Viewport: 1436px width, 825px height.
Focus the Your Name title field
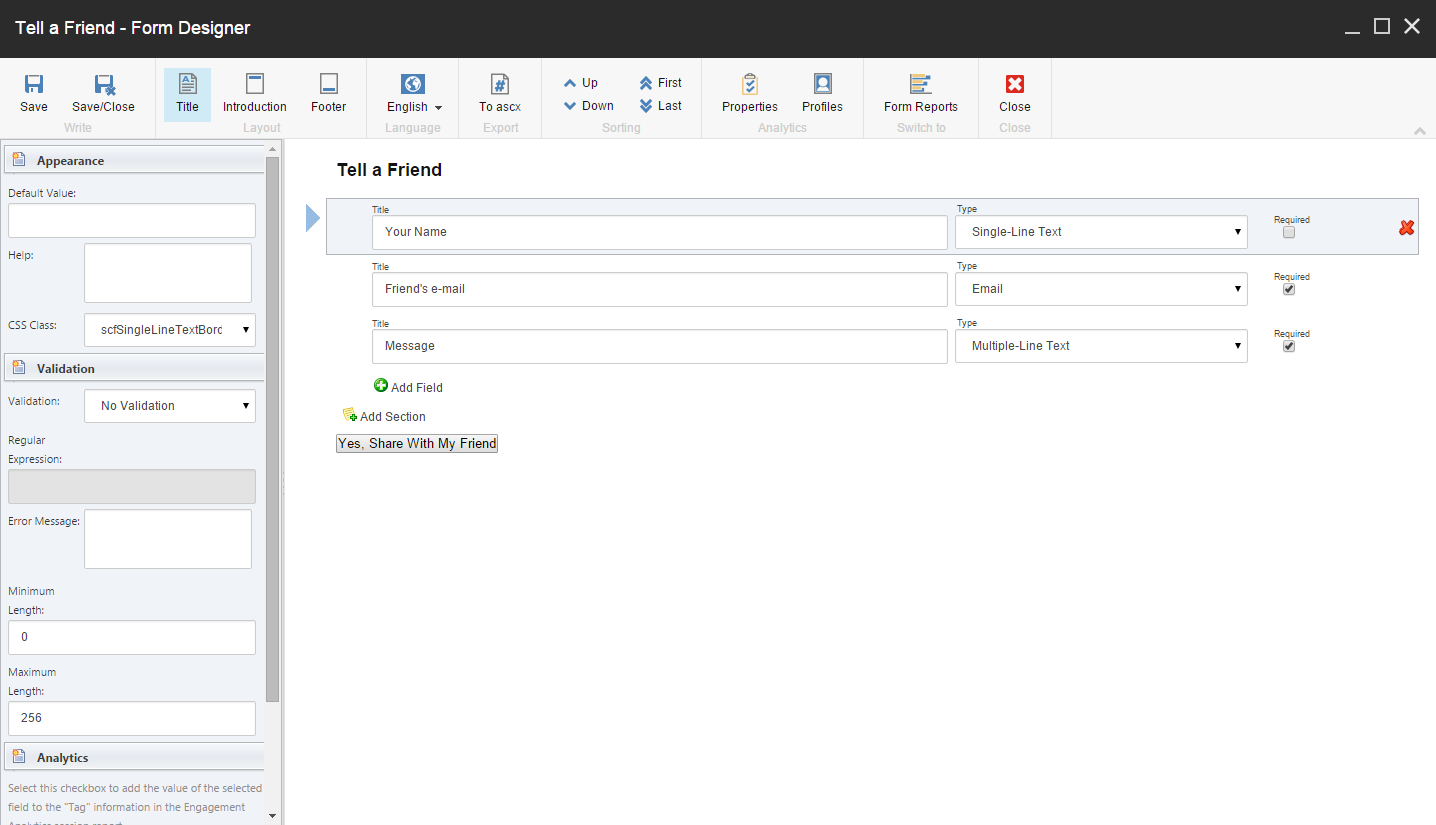point(659,232)
